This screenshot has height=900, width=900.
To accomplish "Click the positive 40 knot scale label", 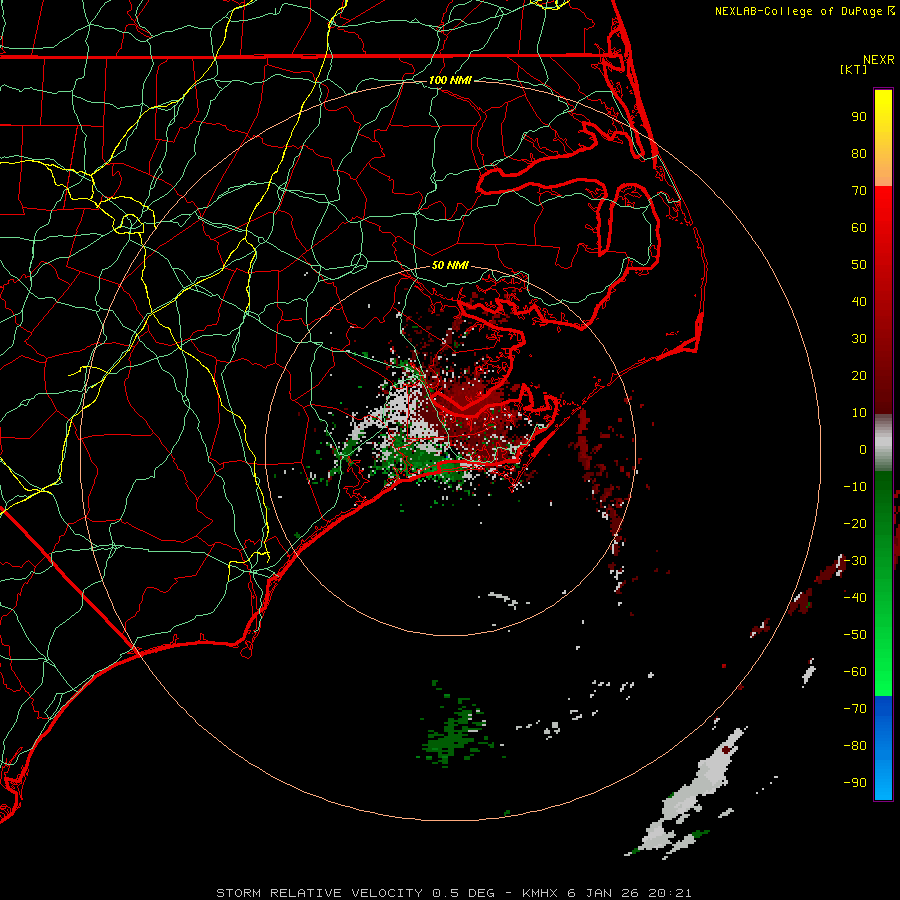I will (x=859, y=301).
